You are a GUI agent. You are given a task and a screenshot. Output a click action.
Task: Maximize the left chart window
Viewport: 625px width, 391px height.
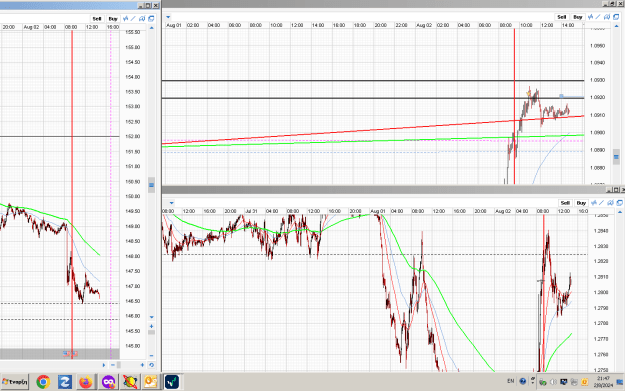[148, 5]
